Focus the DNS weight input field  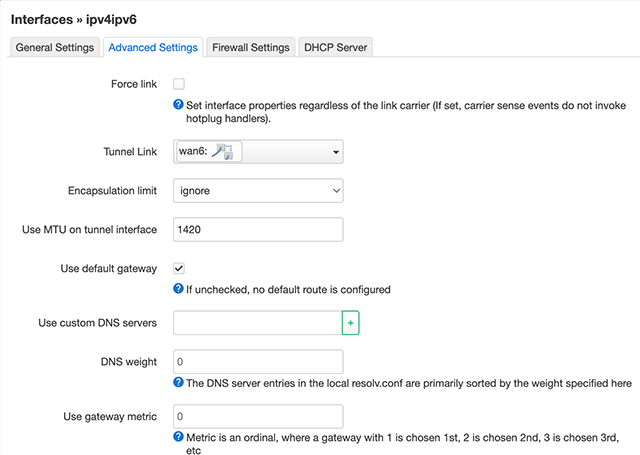[x=258, y=362]
